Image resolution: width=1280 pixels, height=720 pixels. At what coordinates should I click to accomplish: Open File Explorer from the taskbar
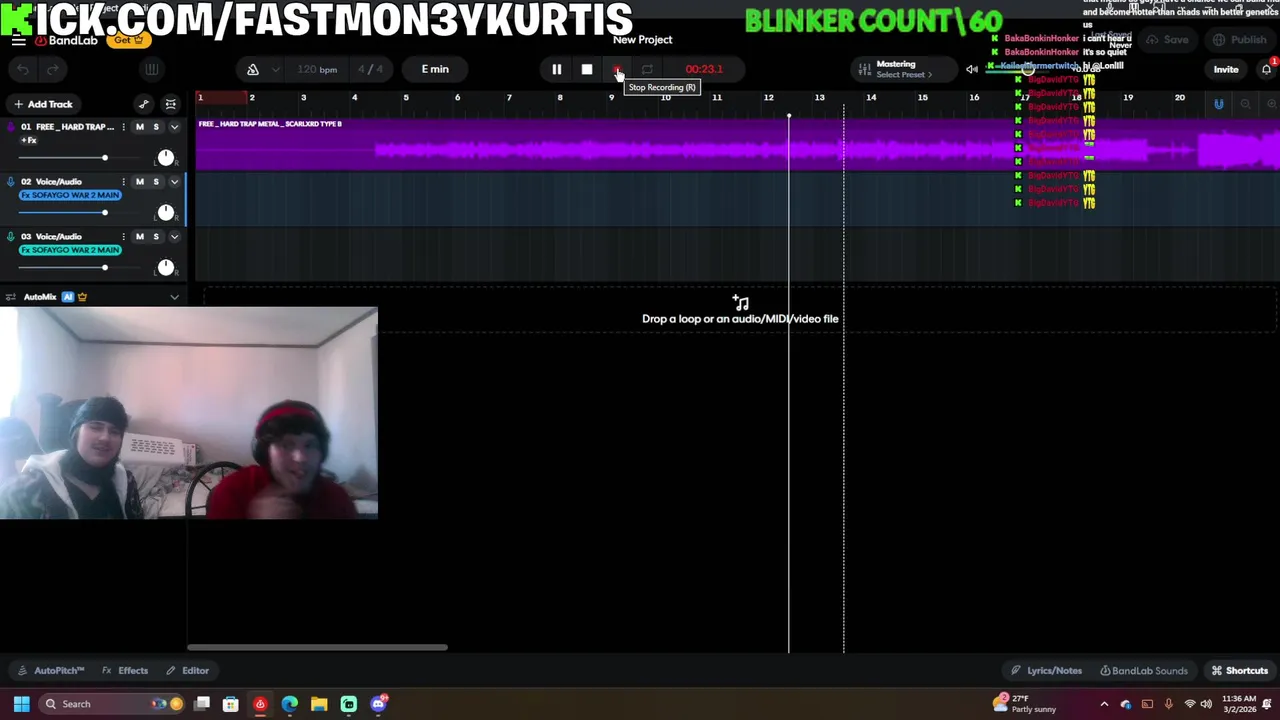coord(319,704)
